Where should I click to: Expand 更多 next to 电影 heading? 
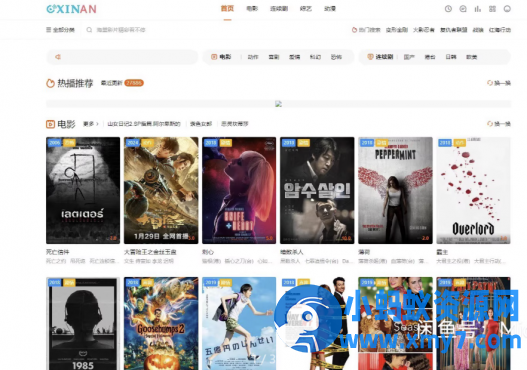(91, 124)
